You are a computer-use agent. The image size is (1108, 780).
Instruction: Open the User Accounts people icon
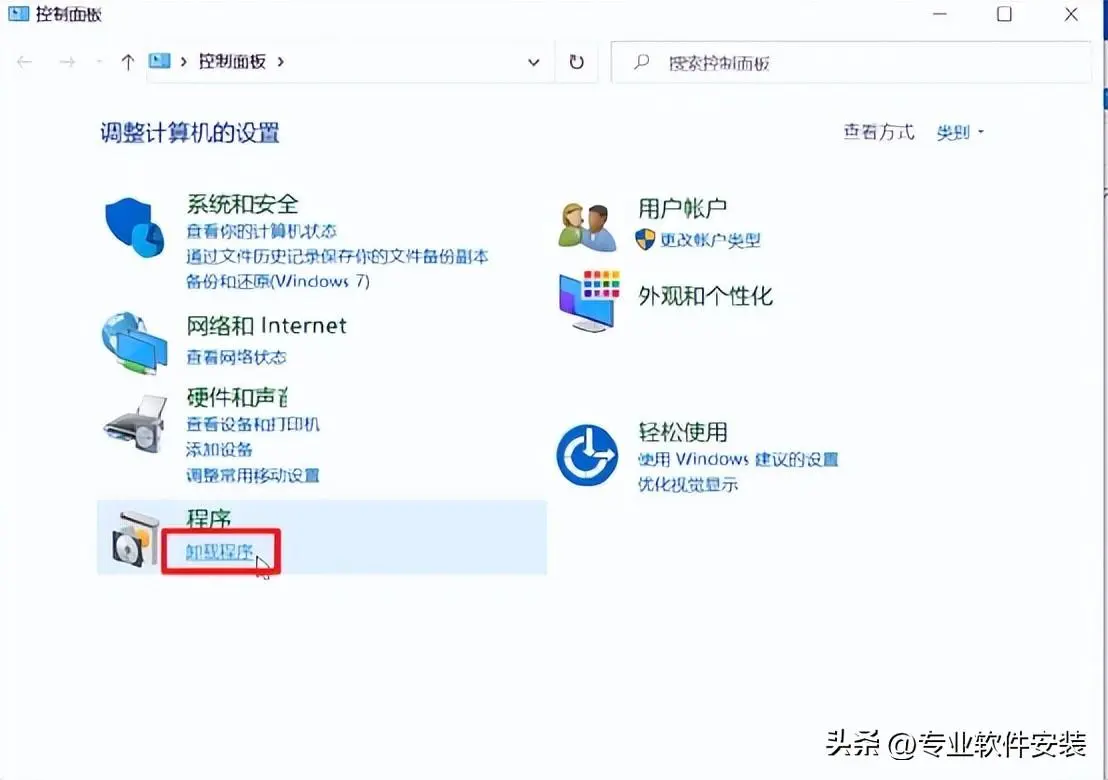(587, 228)
